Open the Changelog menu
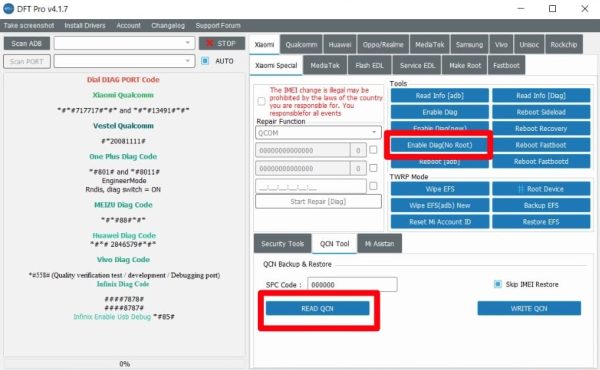Viewport: 600px width, 370px height. pyautogui.click(x=168, y=26)
